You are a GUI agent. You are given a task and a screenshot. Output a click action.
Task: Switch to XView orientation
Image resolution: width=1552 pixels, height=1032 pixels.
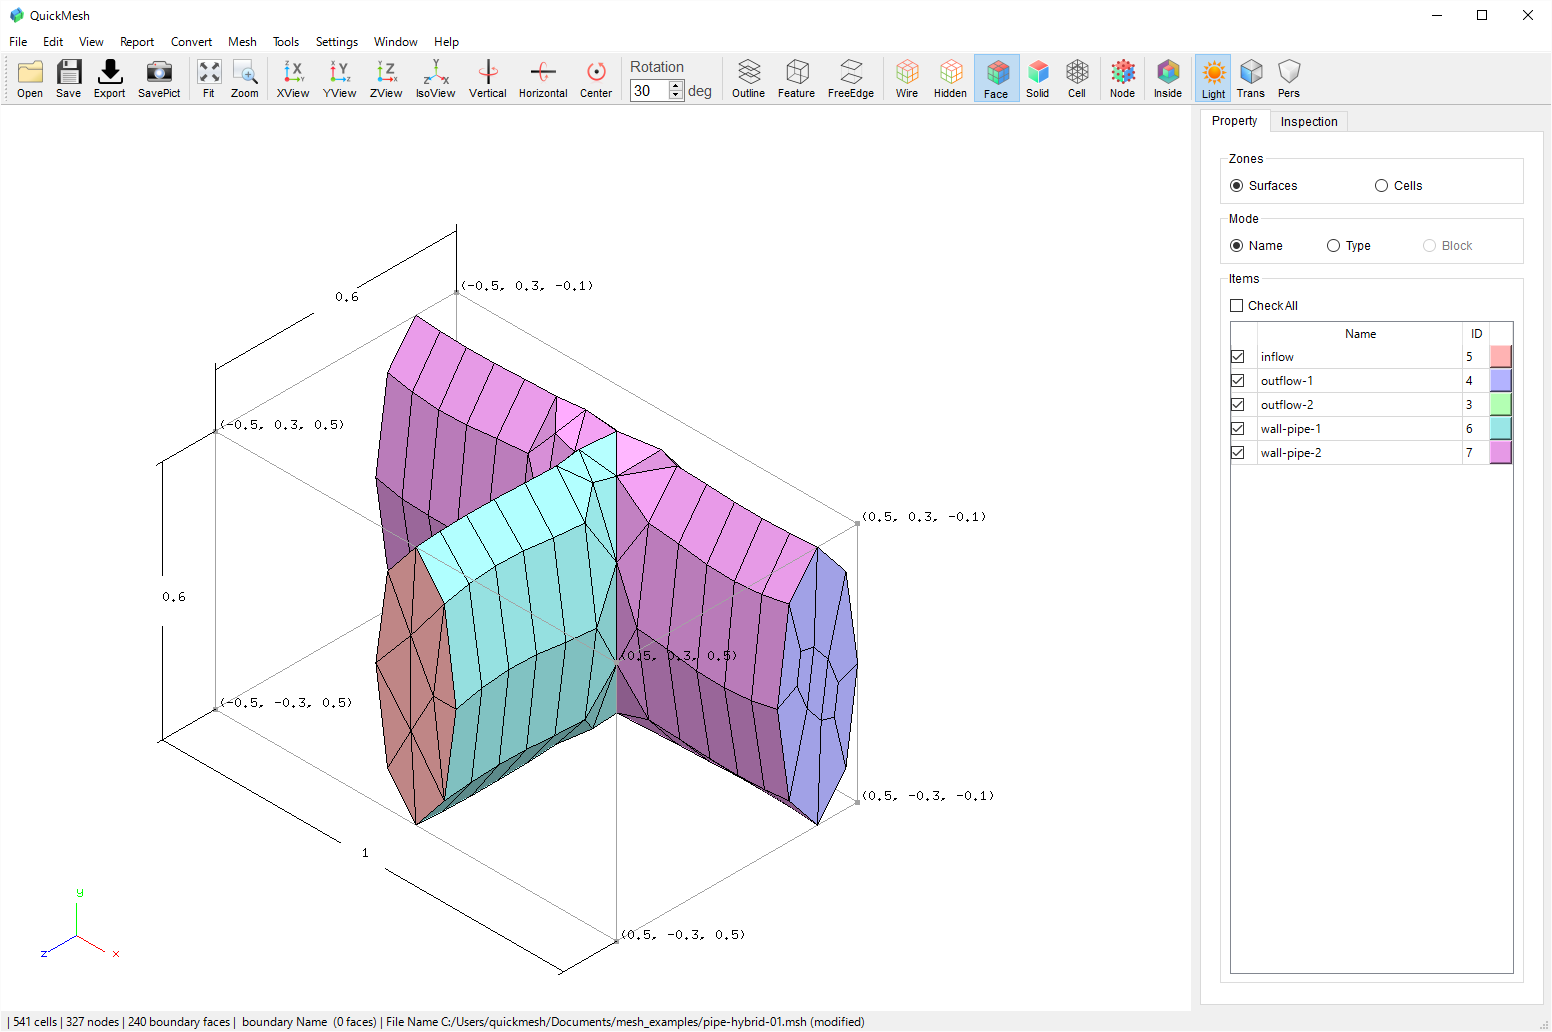pyautogui.click(x=293, y=79)
